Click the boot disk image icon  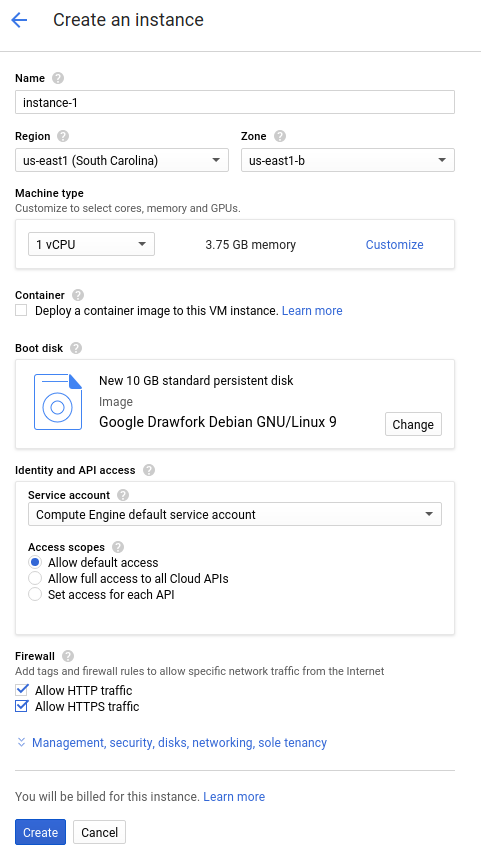click(58, 402)
